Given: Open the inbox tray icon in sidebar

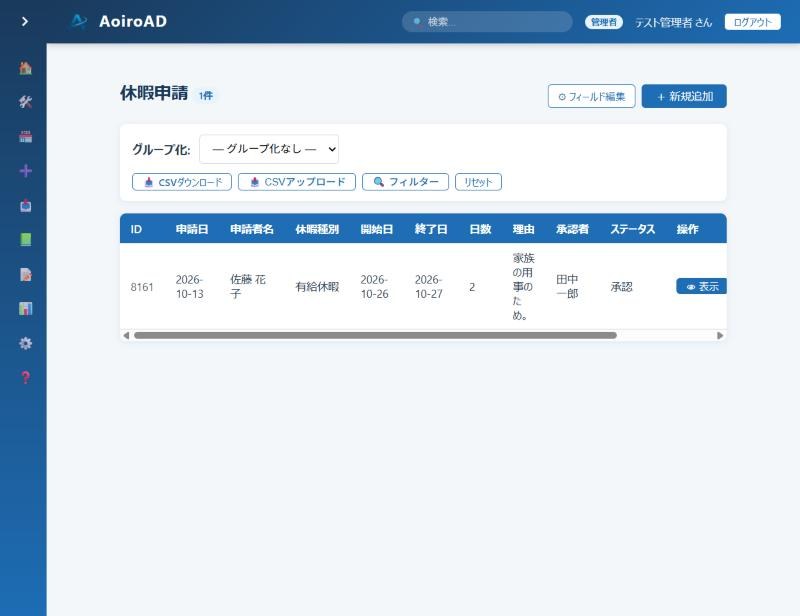Looking at the screenshot, I should pyautogui.click(x=26, y=206).
